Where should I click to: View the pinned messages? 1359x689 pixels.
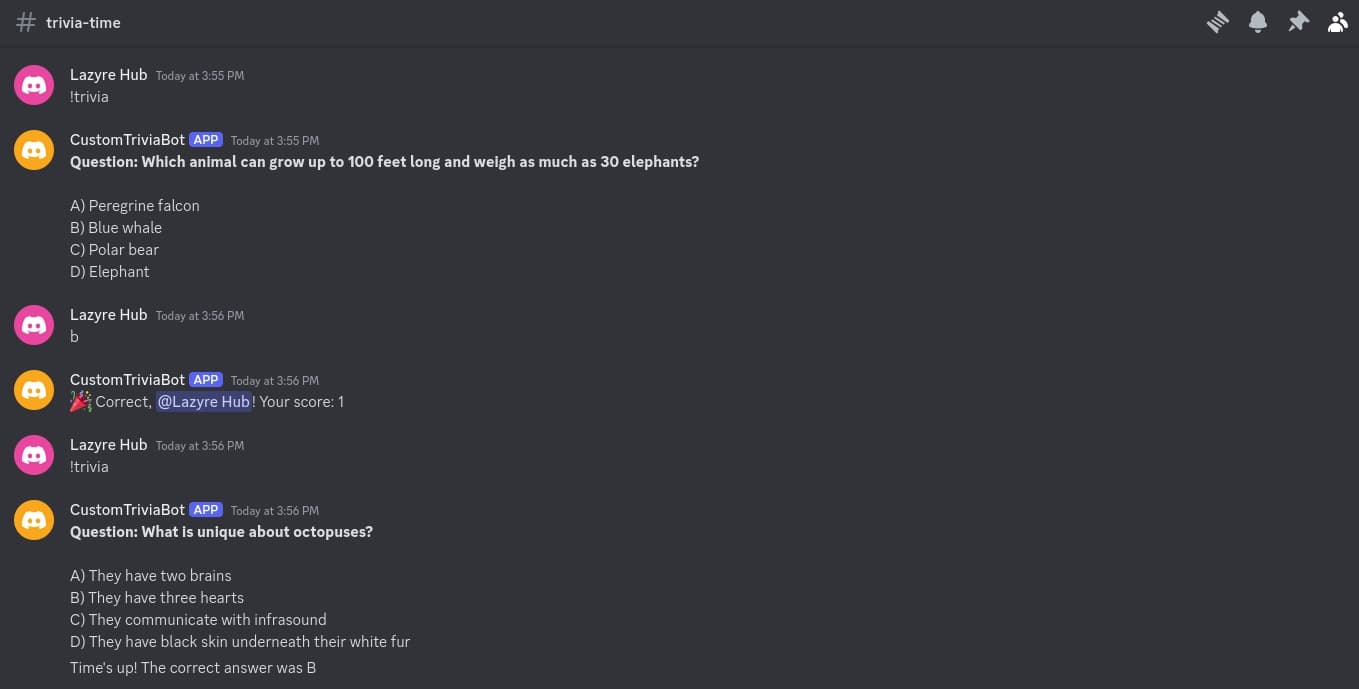click(x=1298, y=21)
